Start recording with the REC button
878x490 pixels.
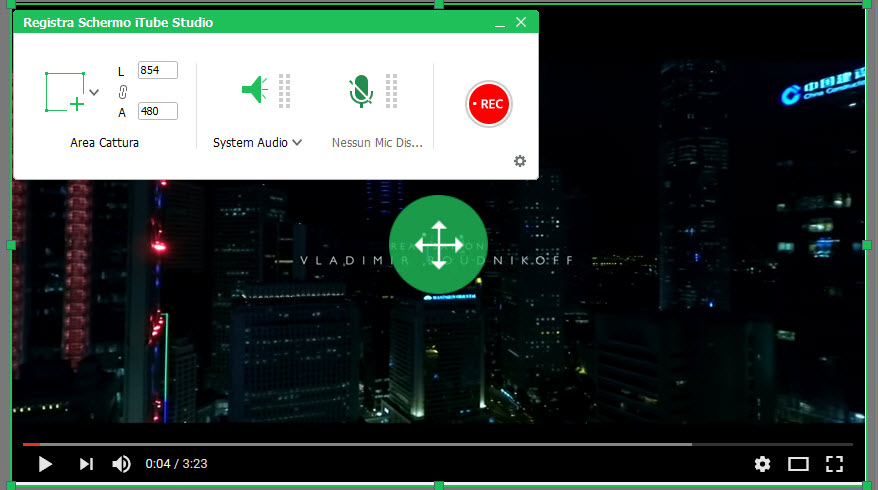[489, 104]
